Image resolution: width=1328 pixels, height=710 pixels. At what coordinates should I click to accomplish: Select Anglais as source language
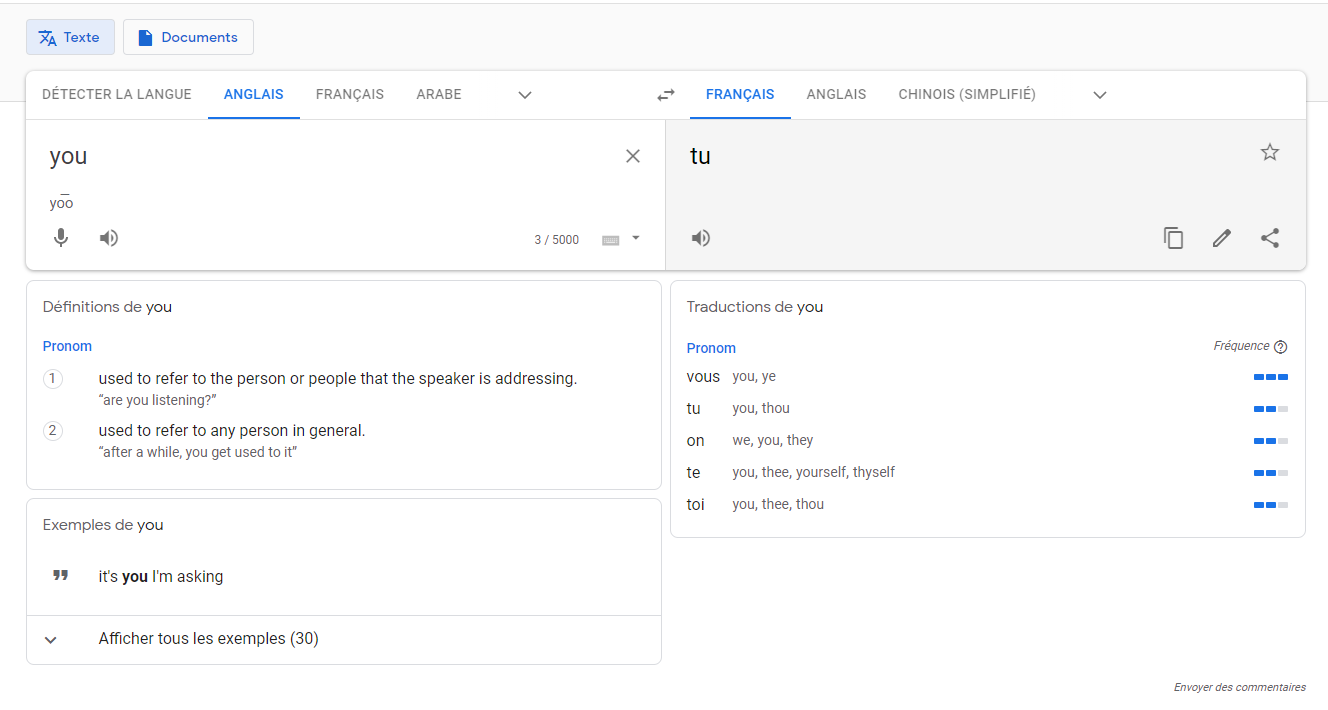click(254, 95)
